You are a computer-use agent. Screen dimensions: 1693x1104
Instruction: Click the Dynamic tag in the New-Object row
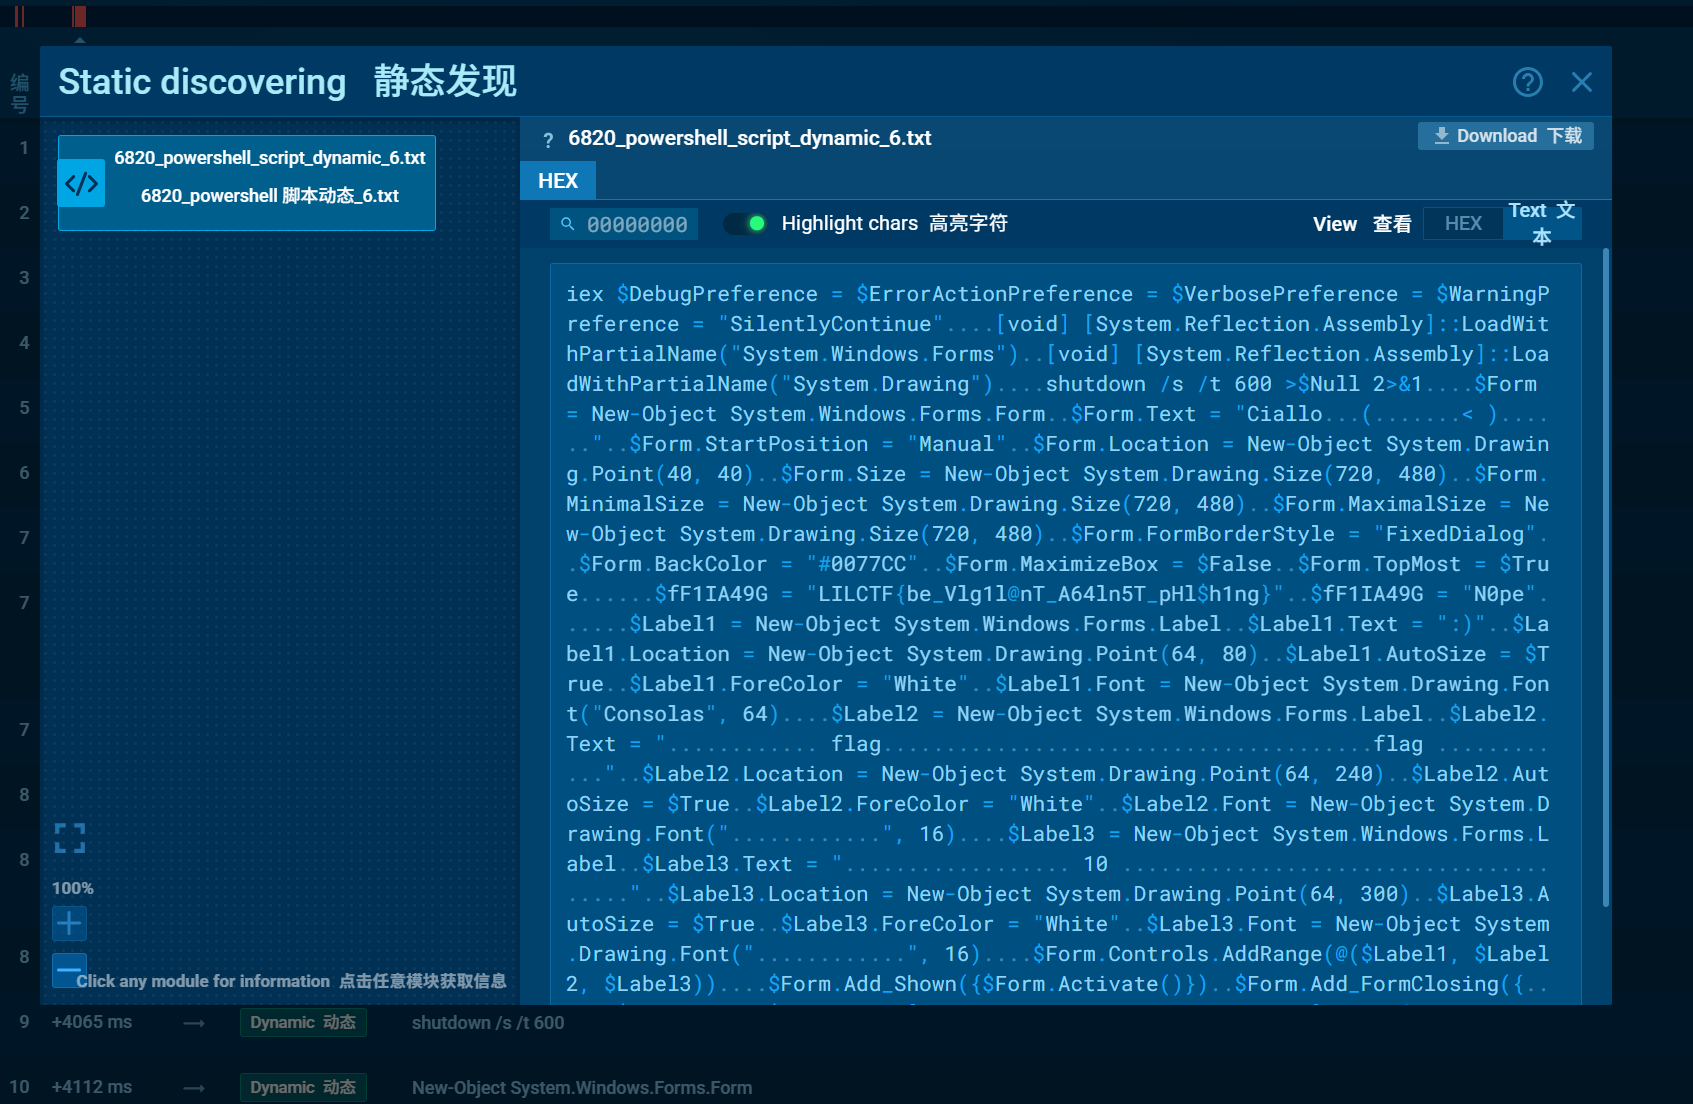click(303, 1087)
